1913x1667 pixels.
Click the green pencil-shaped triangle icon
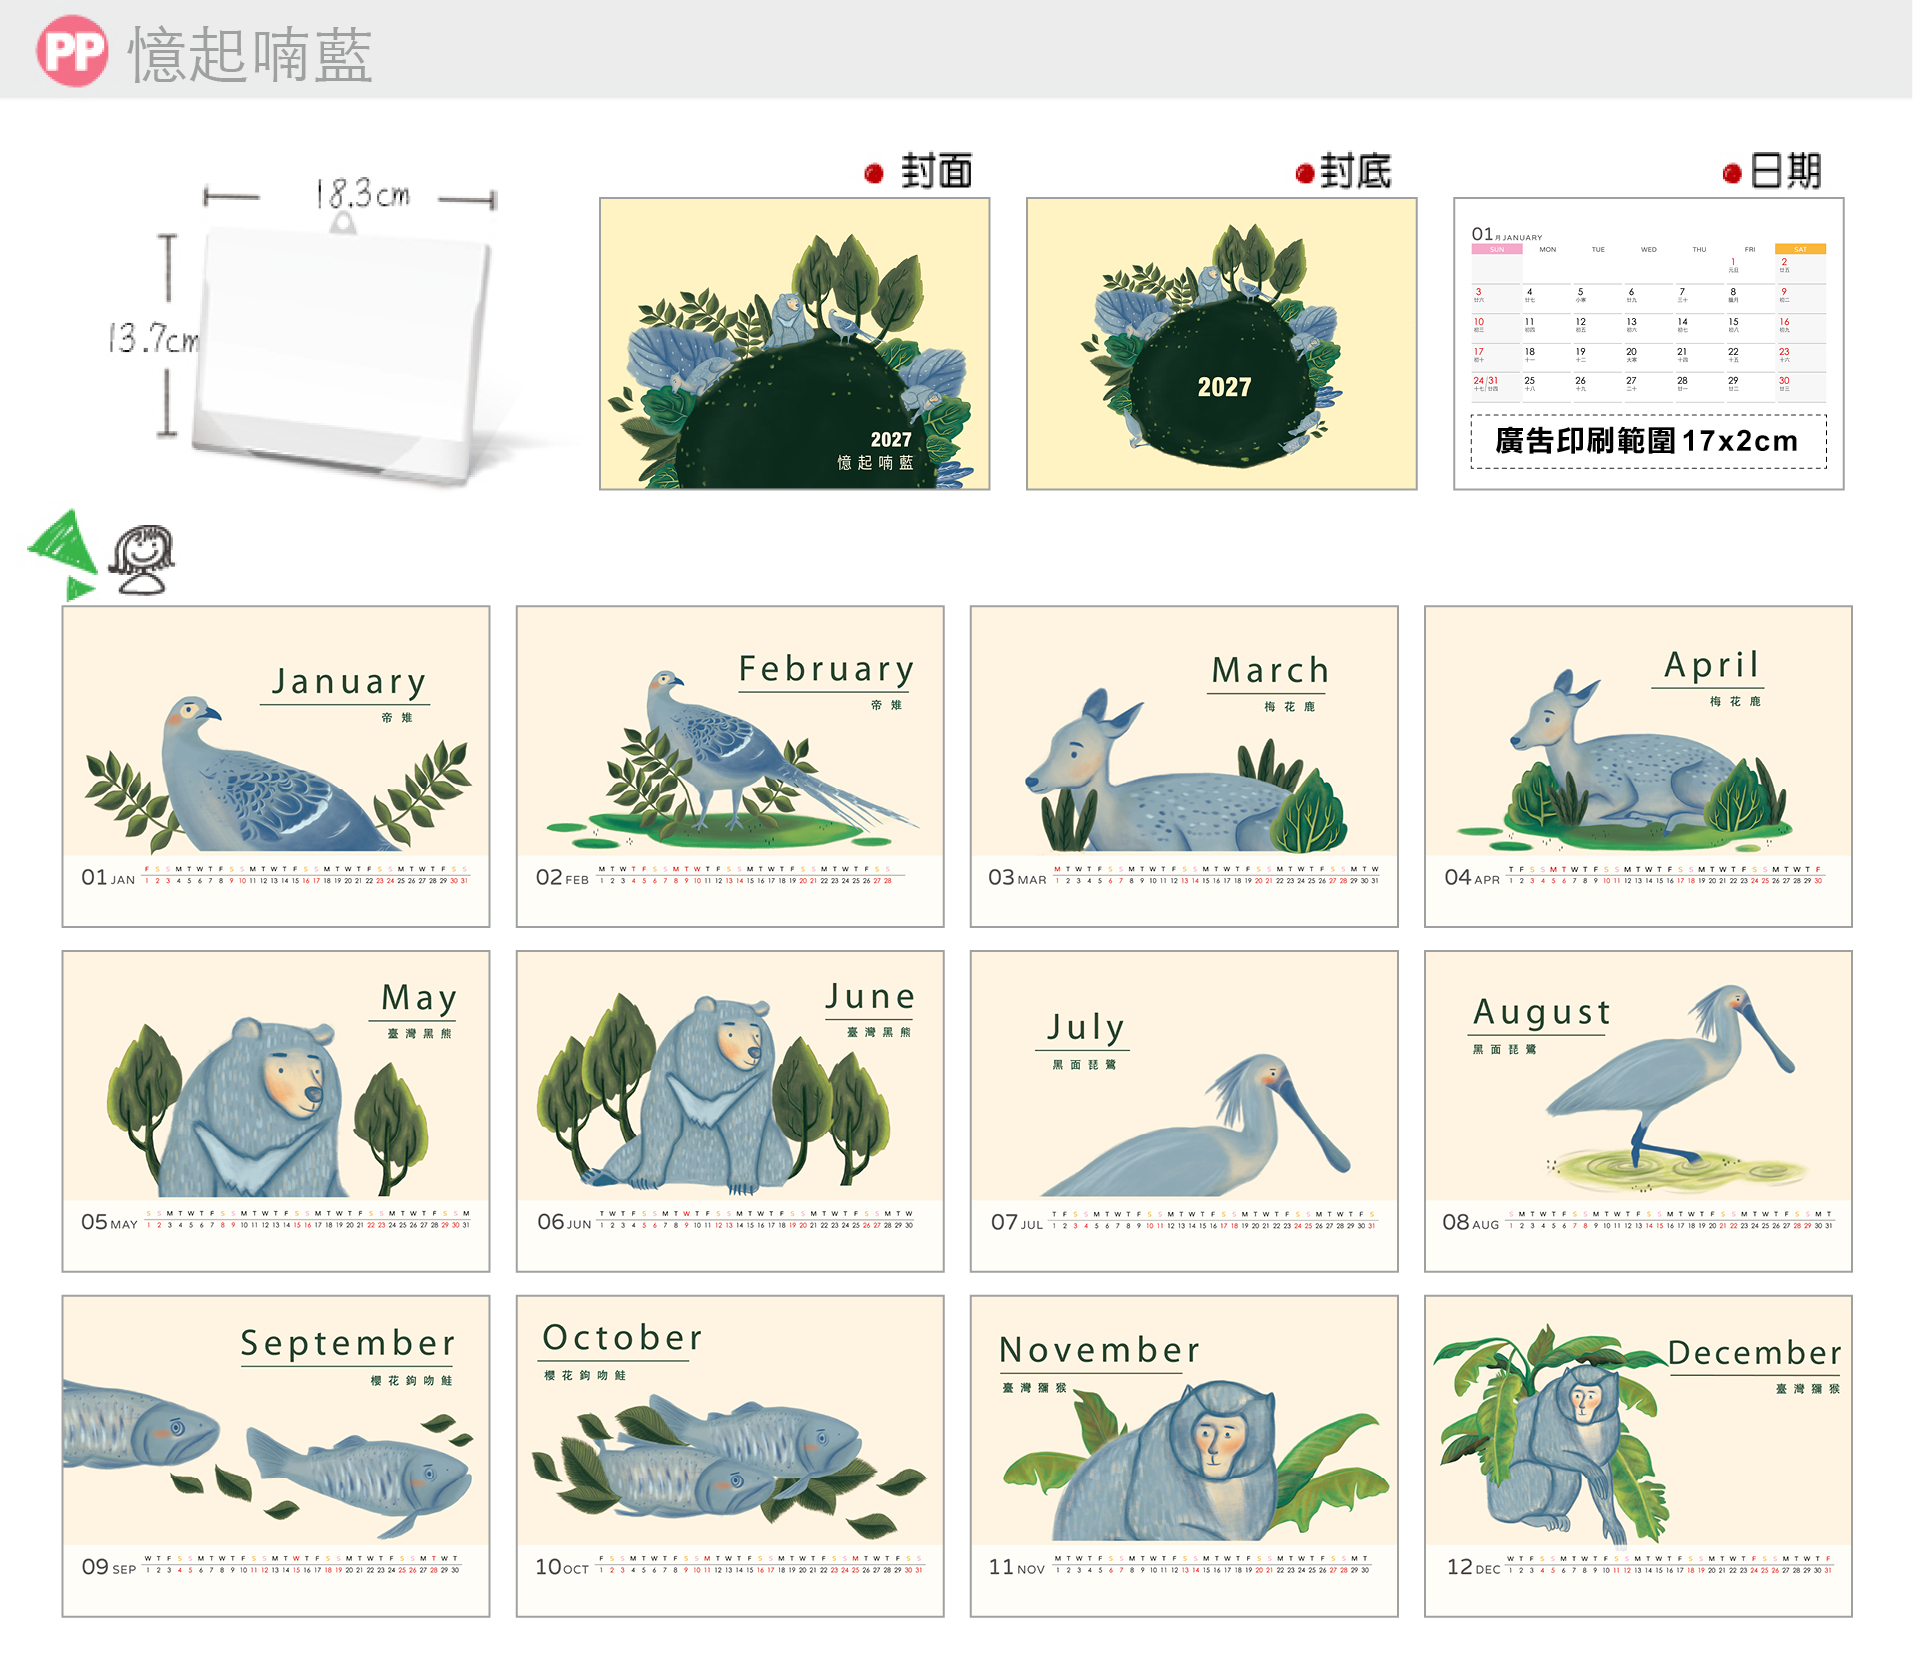click(63, 555)
